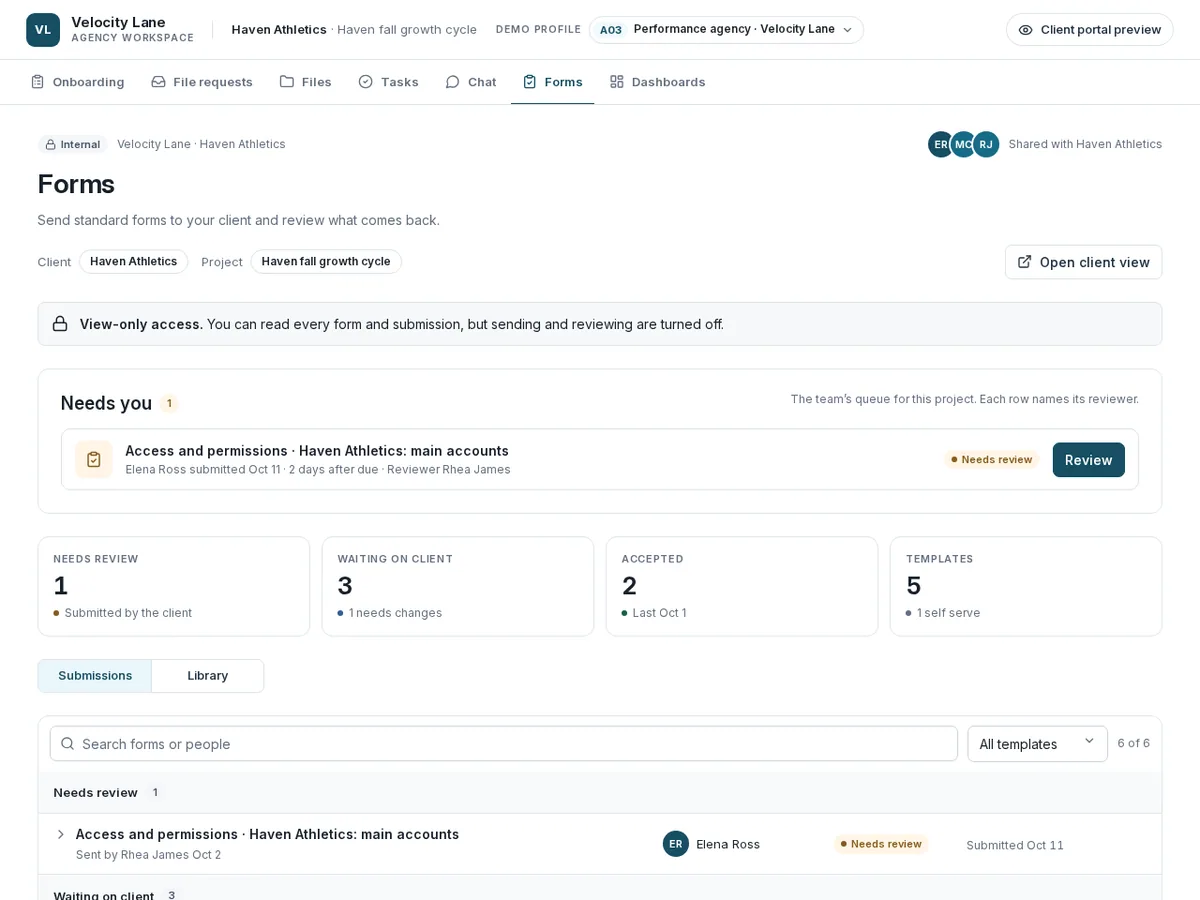
Task: Click the Review button
Action: pos(1088,460)
